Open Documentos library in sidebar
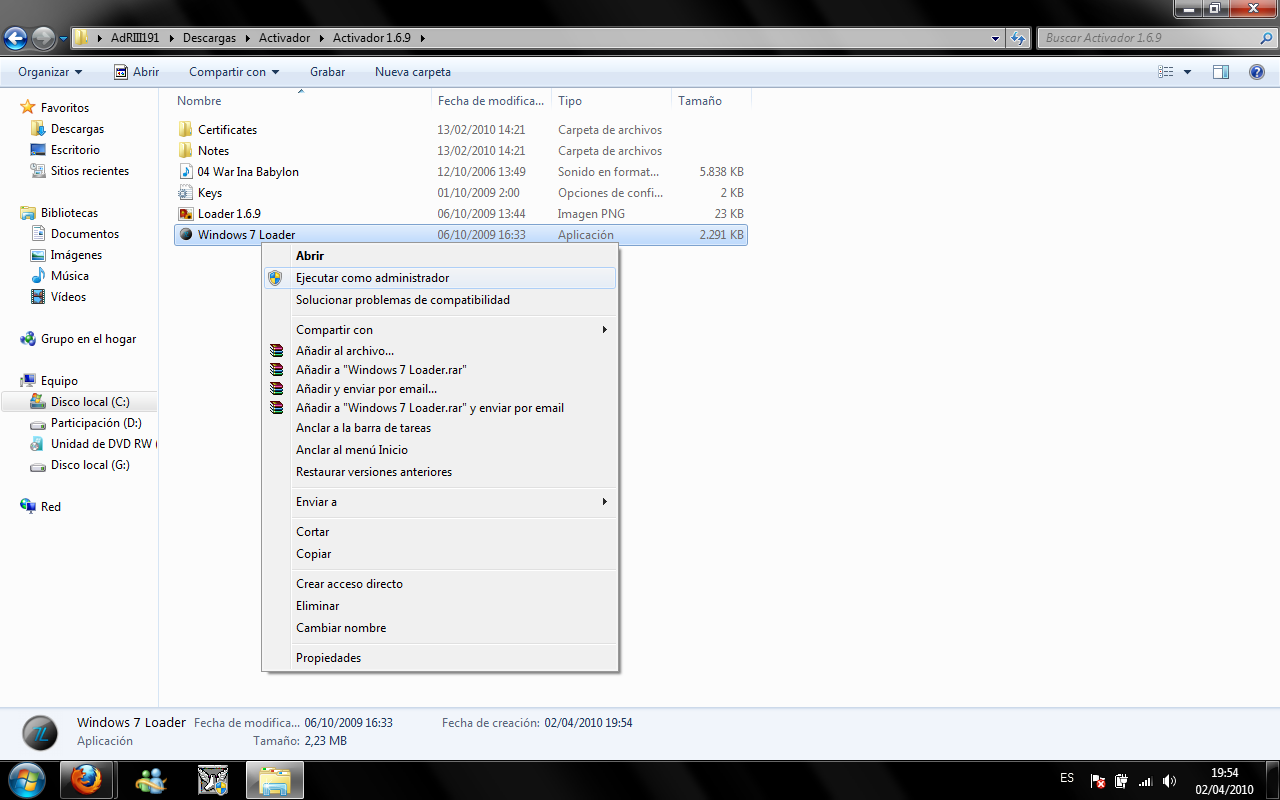The height and width of the screenshot is (800, 1280). pos(85,234)
